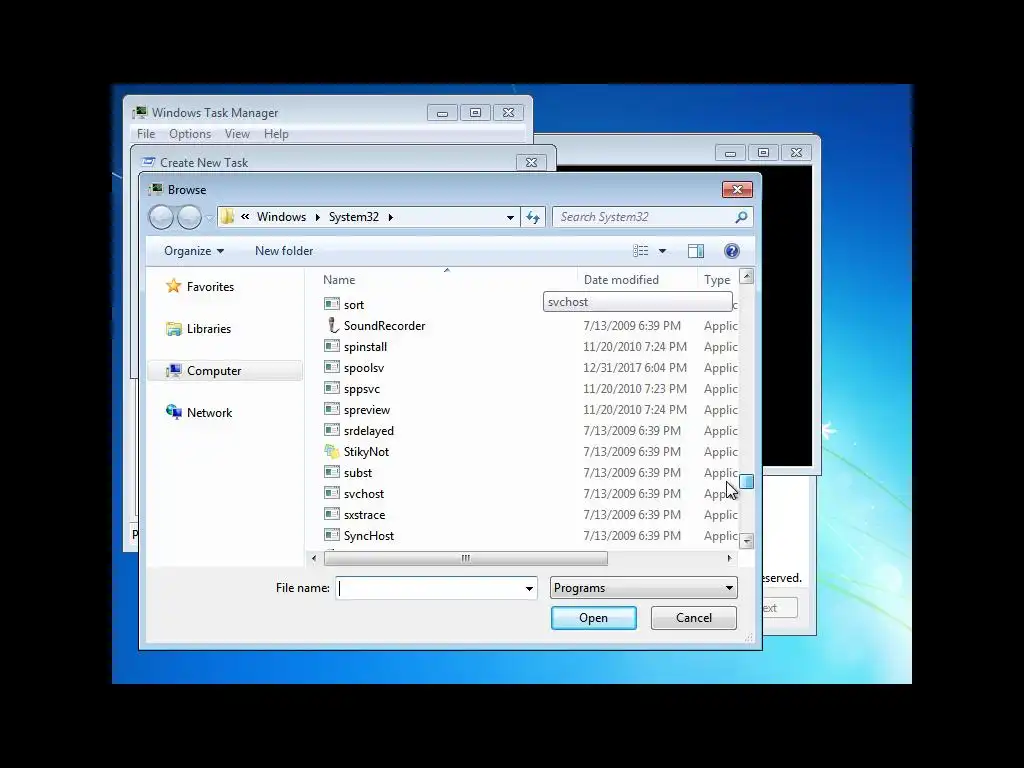Click the Task Manager title bar icon
Viewport: 1024px width, 768px height.
(140, 112)
